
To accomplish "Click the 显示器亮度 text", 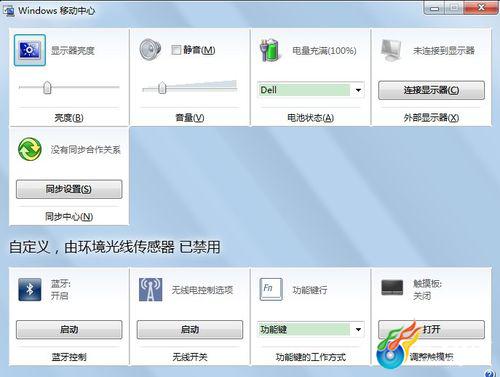I will (x=73, y=51).
